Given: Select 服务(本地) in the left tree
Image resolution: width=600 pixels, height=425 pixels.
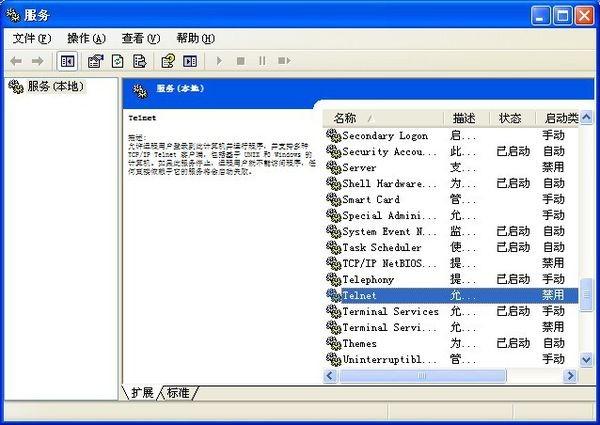Looking at the screenshot, I should click(x=55, y=86).
